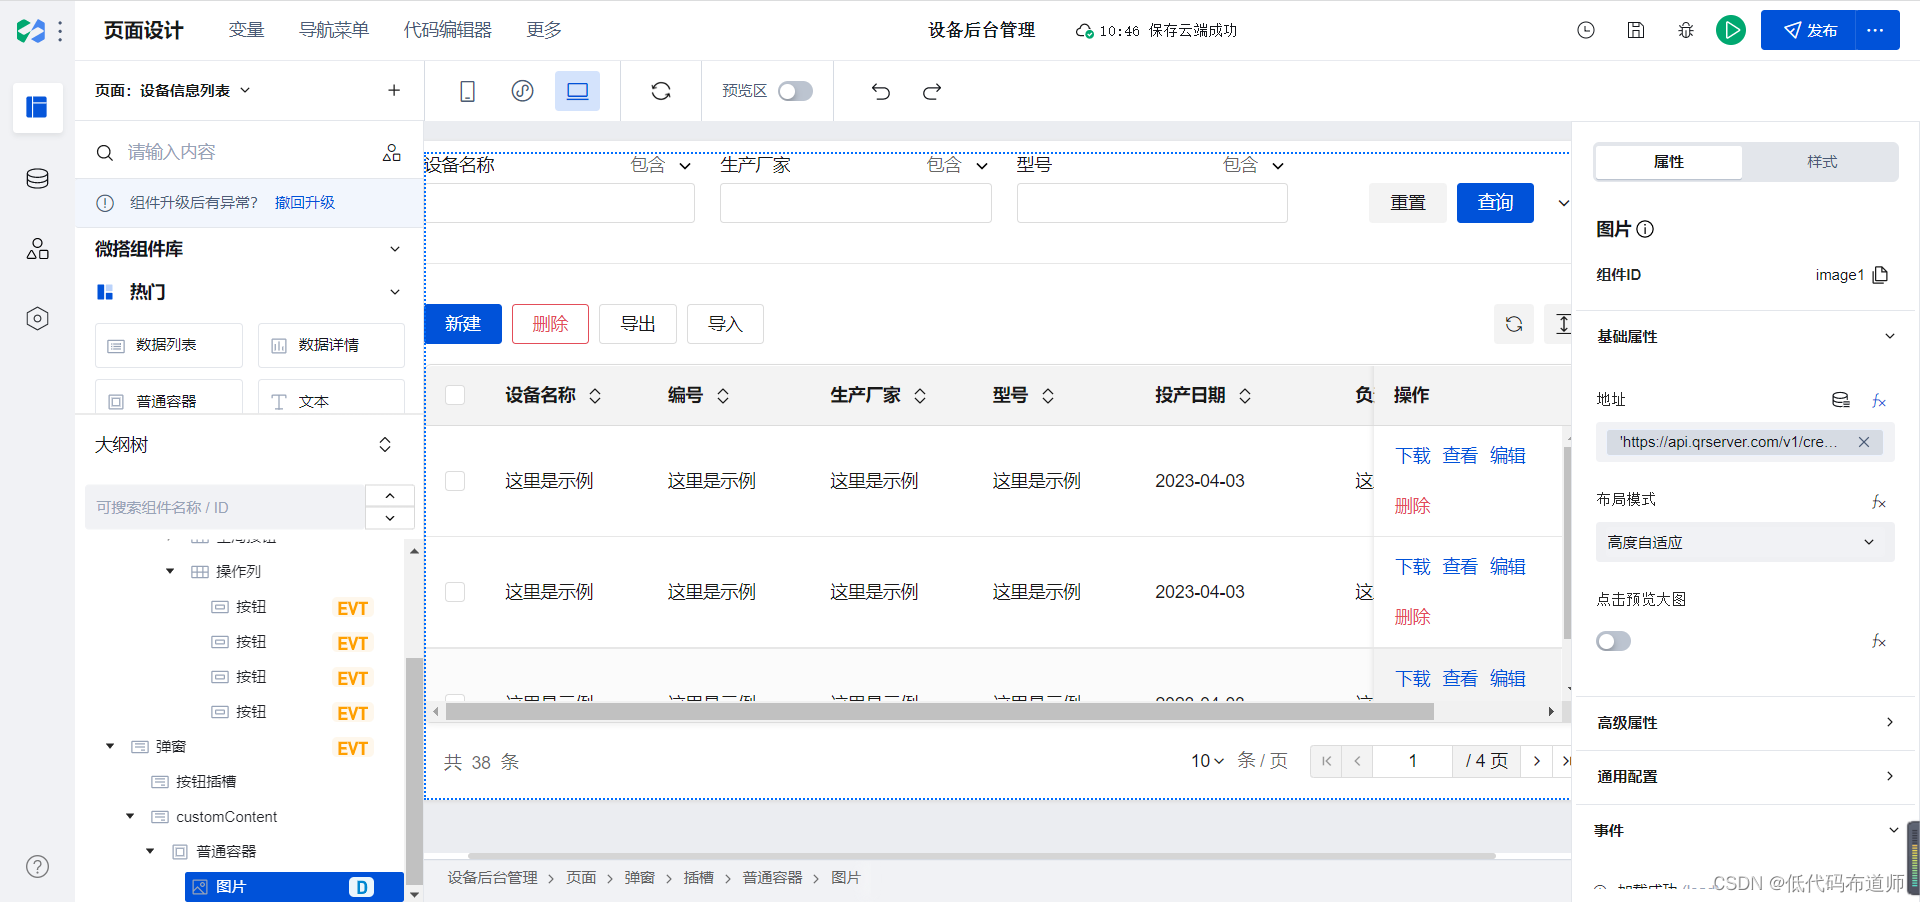The width and height of the screenshot is (1920, 902).
Task: Click component market icon beside search
Action: pyautogui.click(x=391, y=152)
